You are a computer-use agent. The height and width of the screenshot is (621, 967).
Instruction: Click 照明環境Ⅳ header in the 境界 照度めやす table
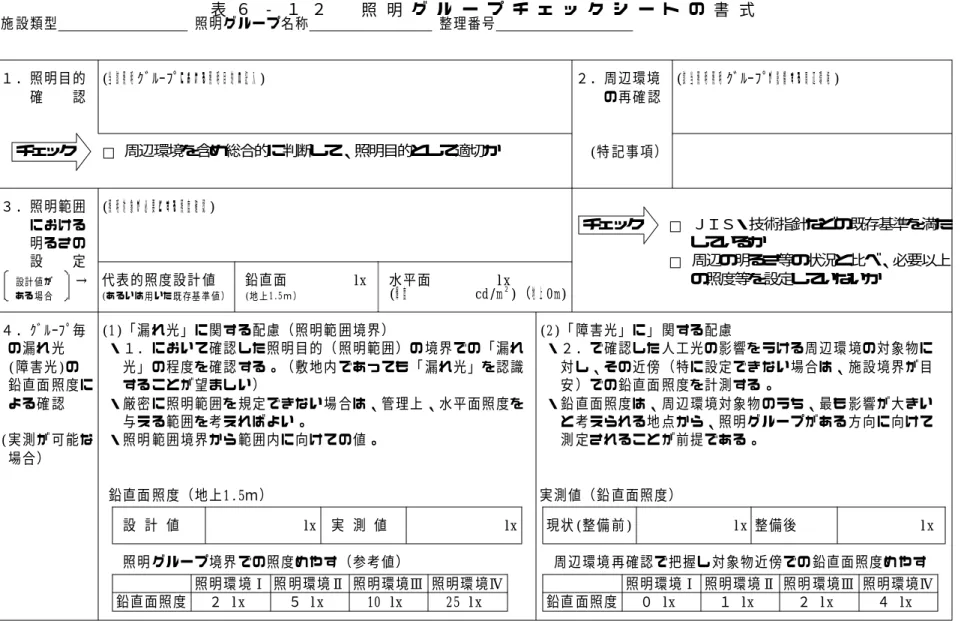[x=467, y=583]
